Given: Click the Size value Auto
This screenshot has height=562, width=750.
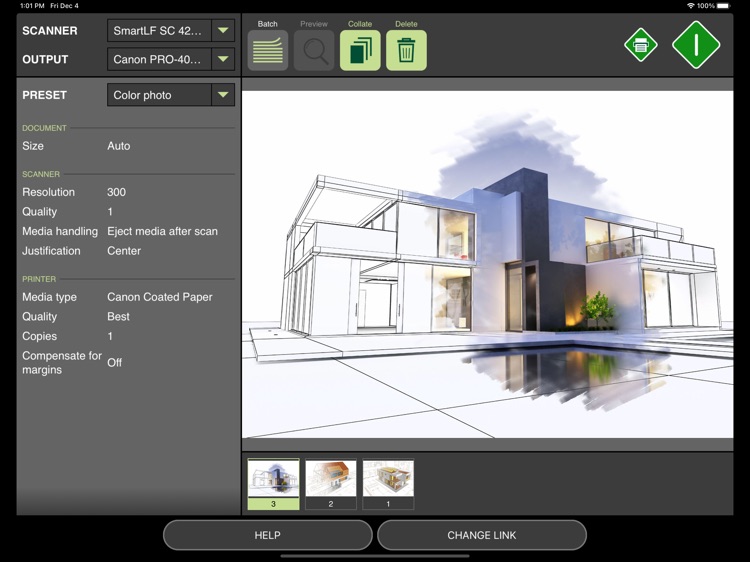Looking at the screenshot, I should (x=119, y=146).
